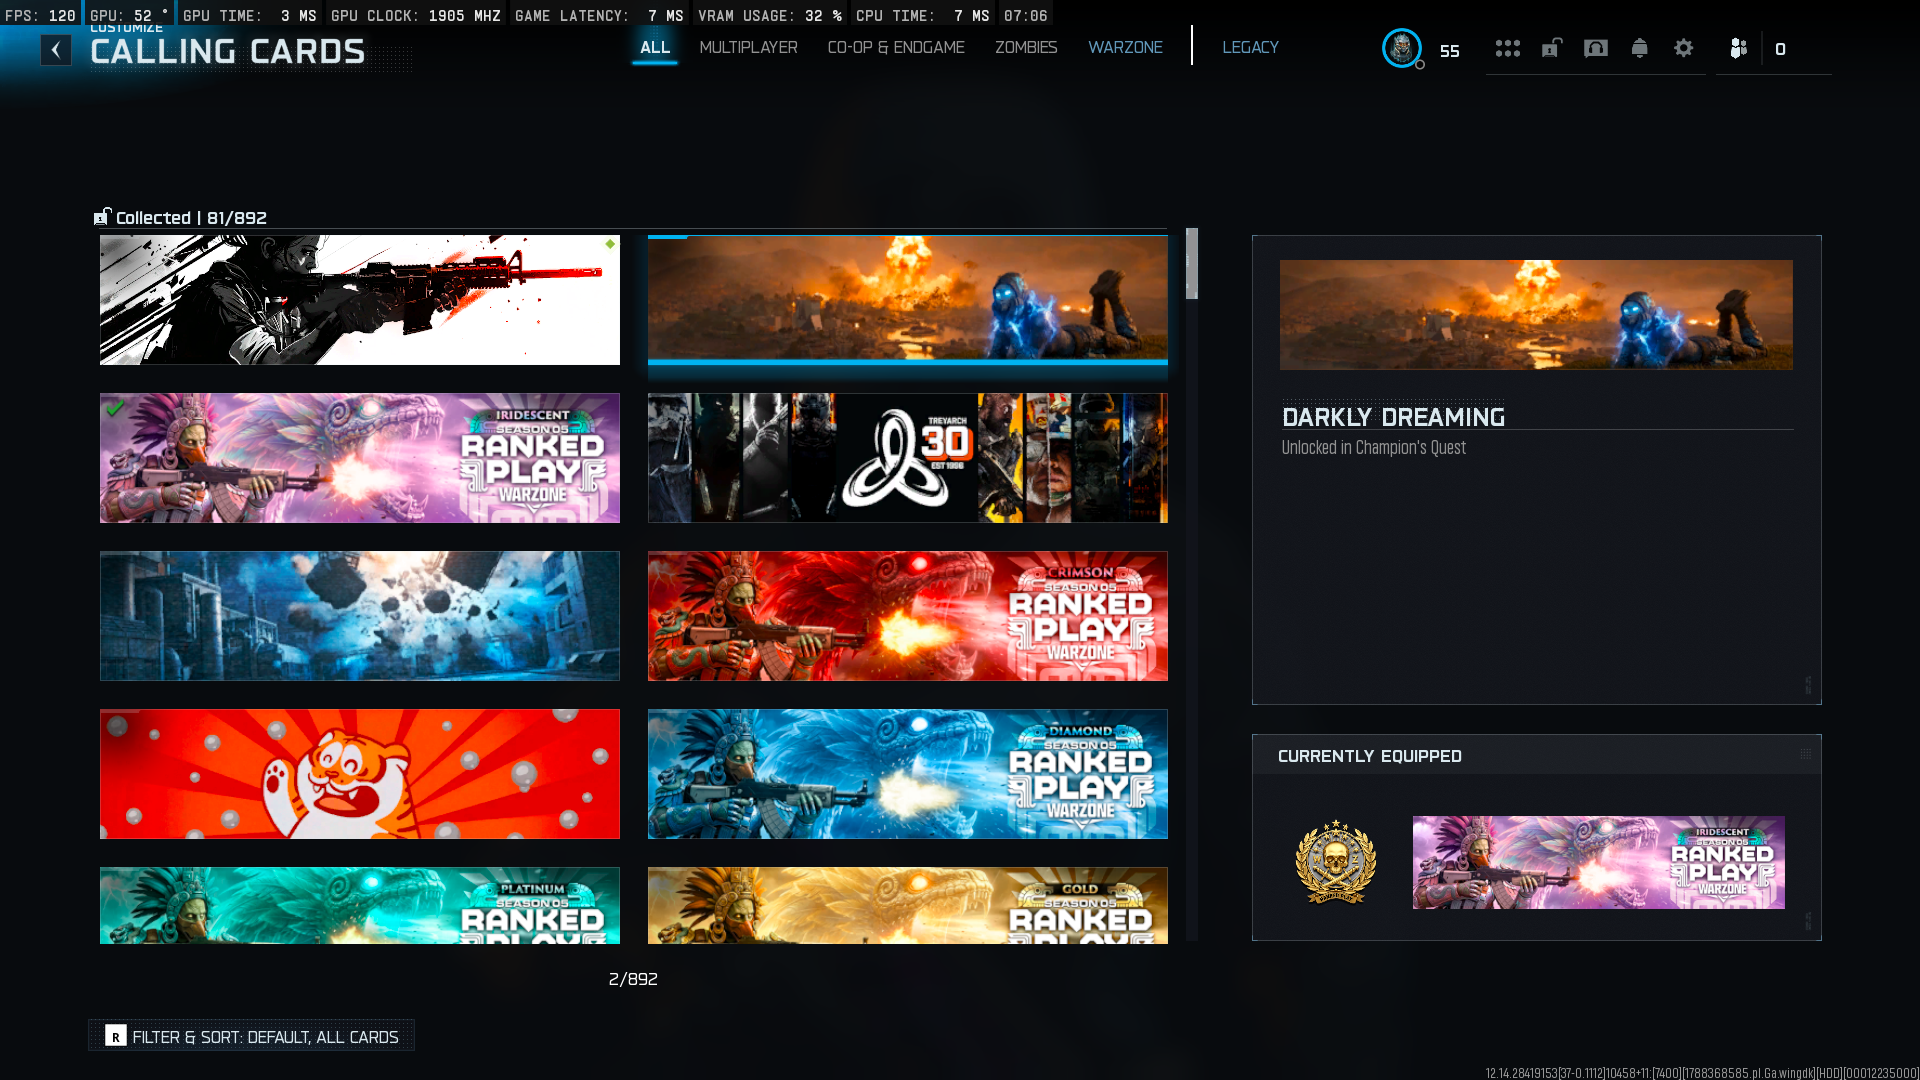
Task: Click the FPS: 120 overlay readout
Action: tap(40, 15)
